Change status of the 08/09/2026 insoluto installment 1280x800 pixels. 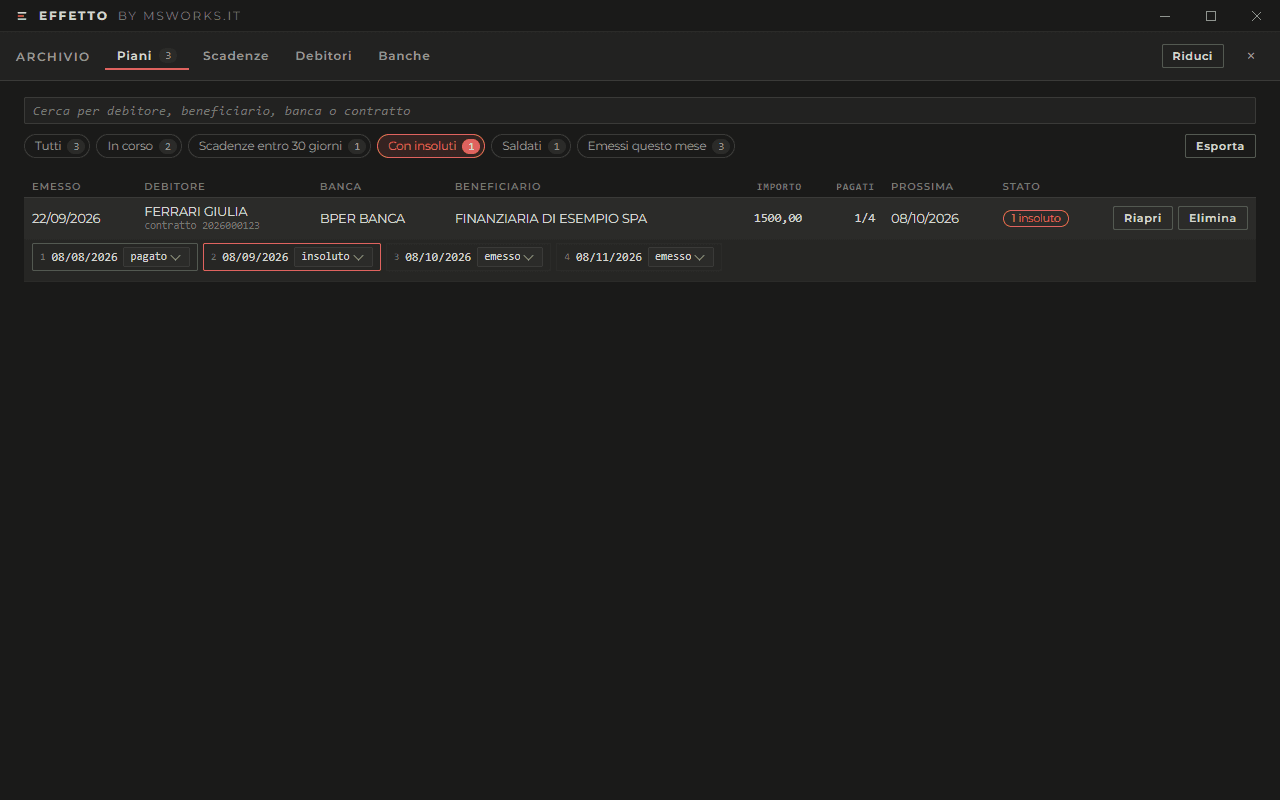[x=333, y=257]
